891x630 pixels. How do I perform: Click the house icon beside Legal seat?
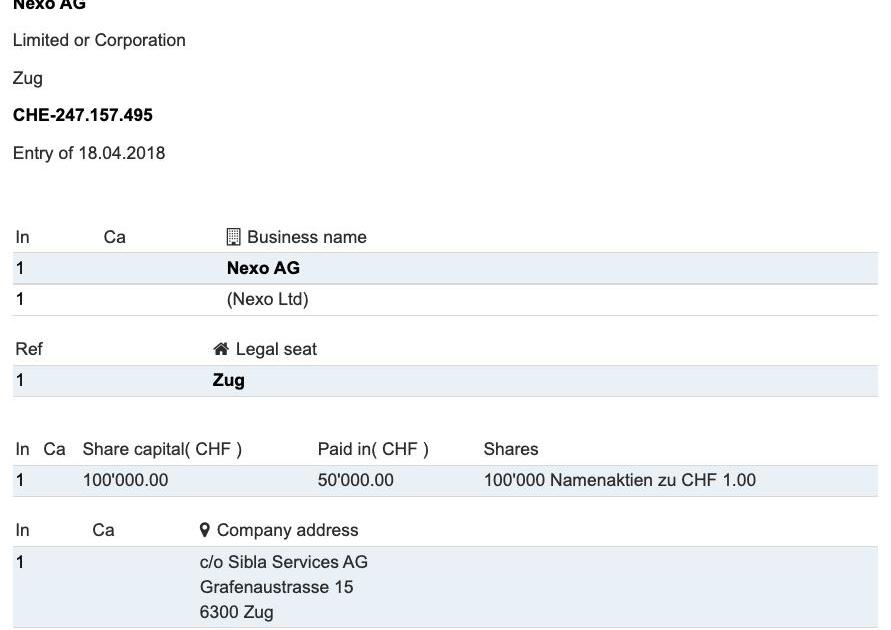(x=221, y=349)
